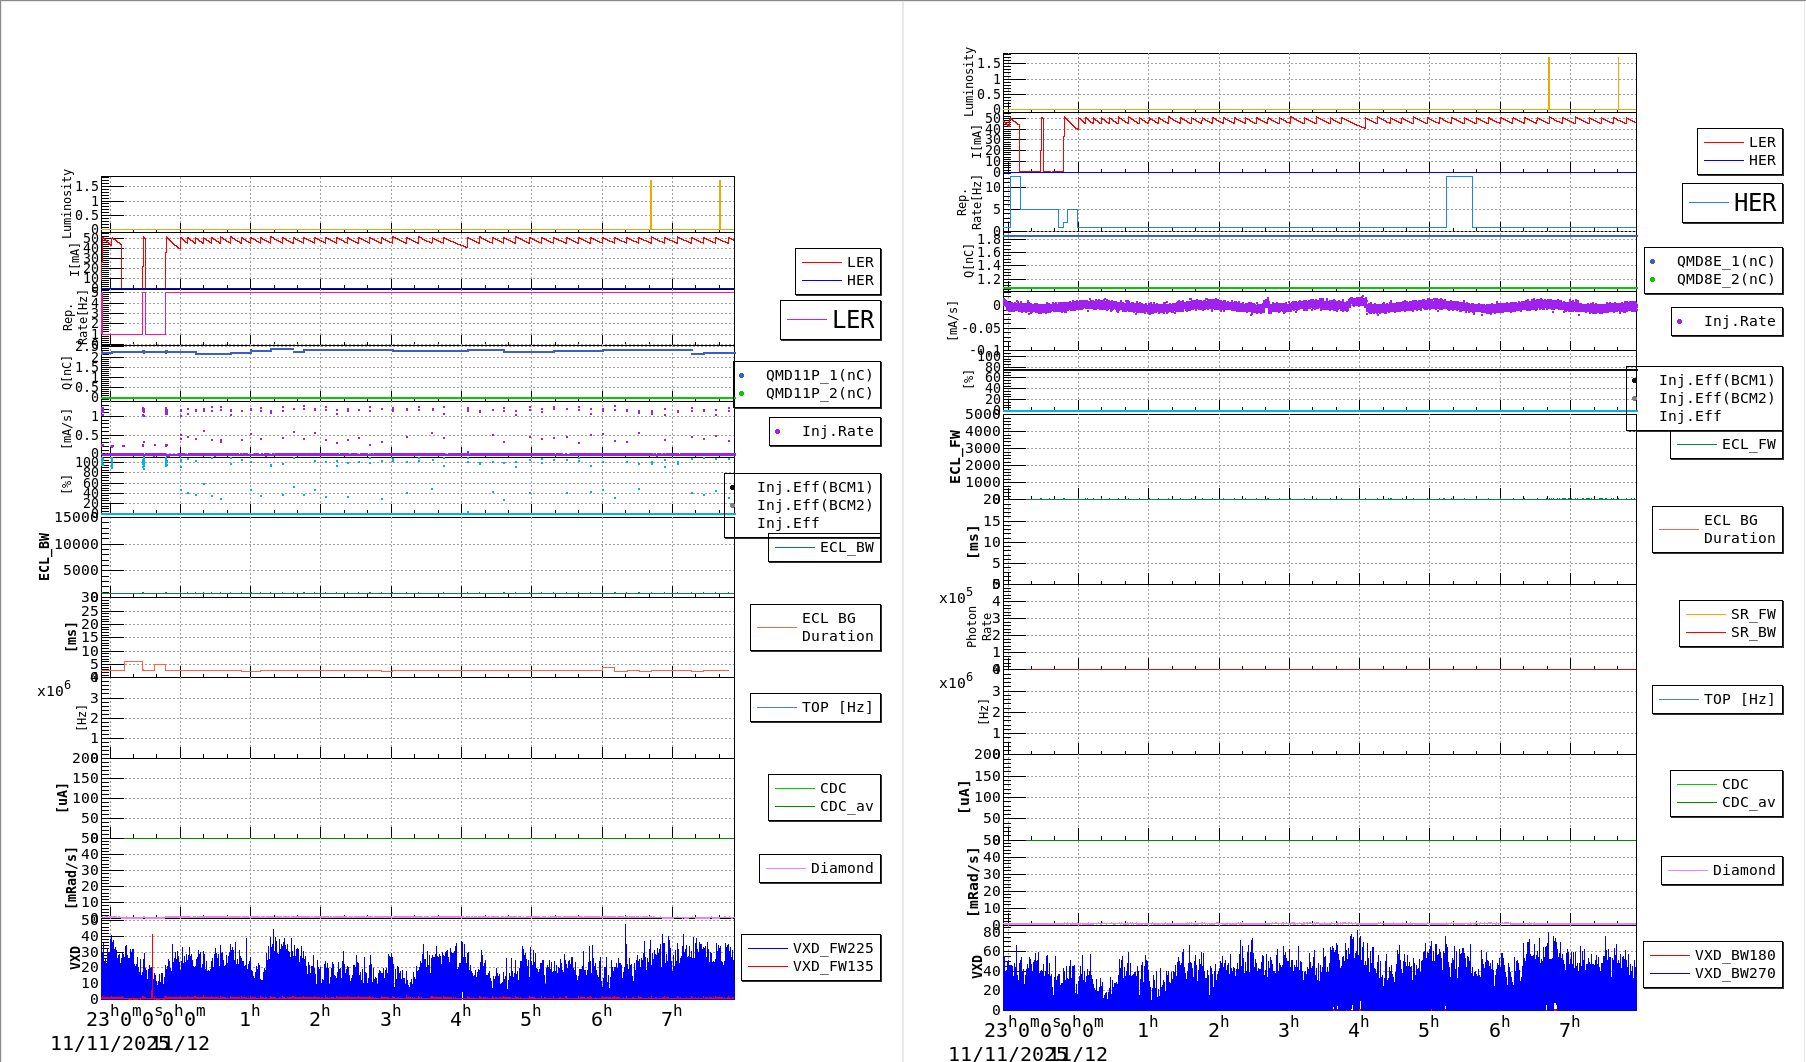Click the VXD_FW225 legend entry
The height and width of the screenshot is (1062, 1806).
click(832, 948)
